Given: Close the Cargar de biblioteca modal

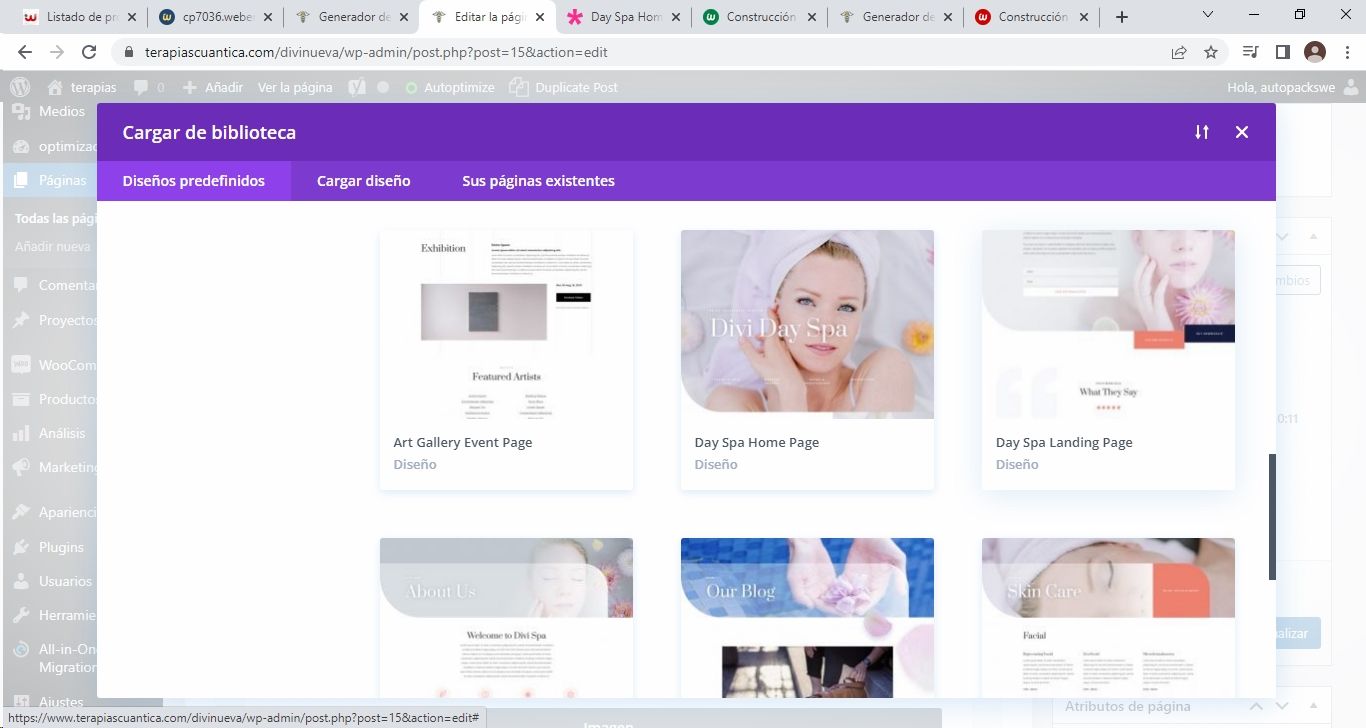Looking at the screenshot, I should [1241, 132].
